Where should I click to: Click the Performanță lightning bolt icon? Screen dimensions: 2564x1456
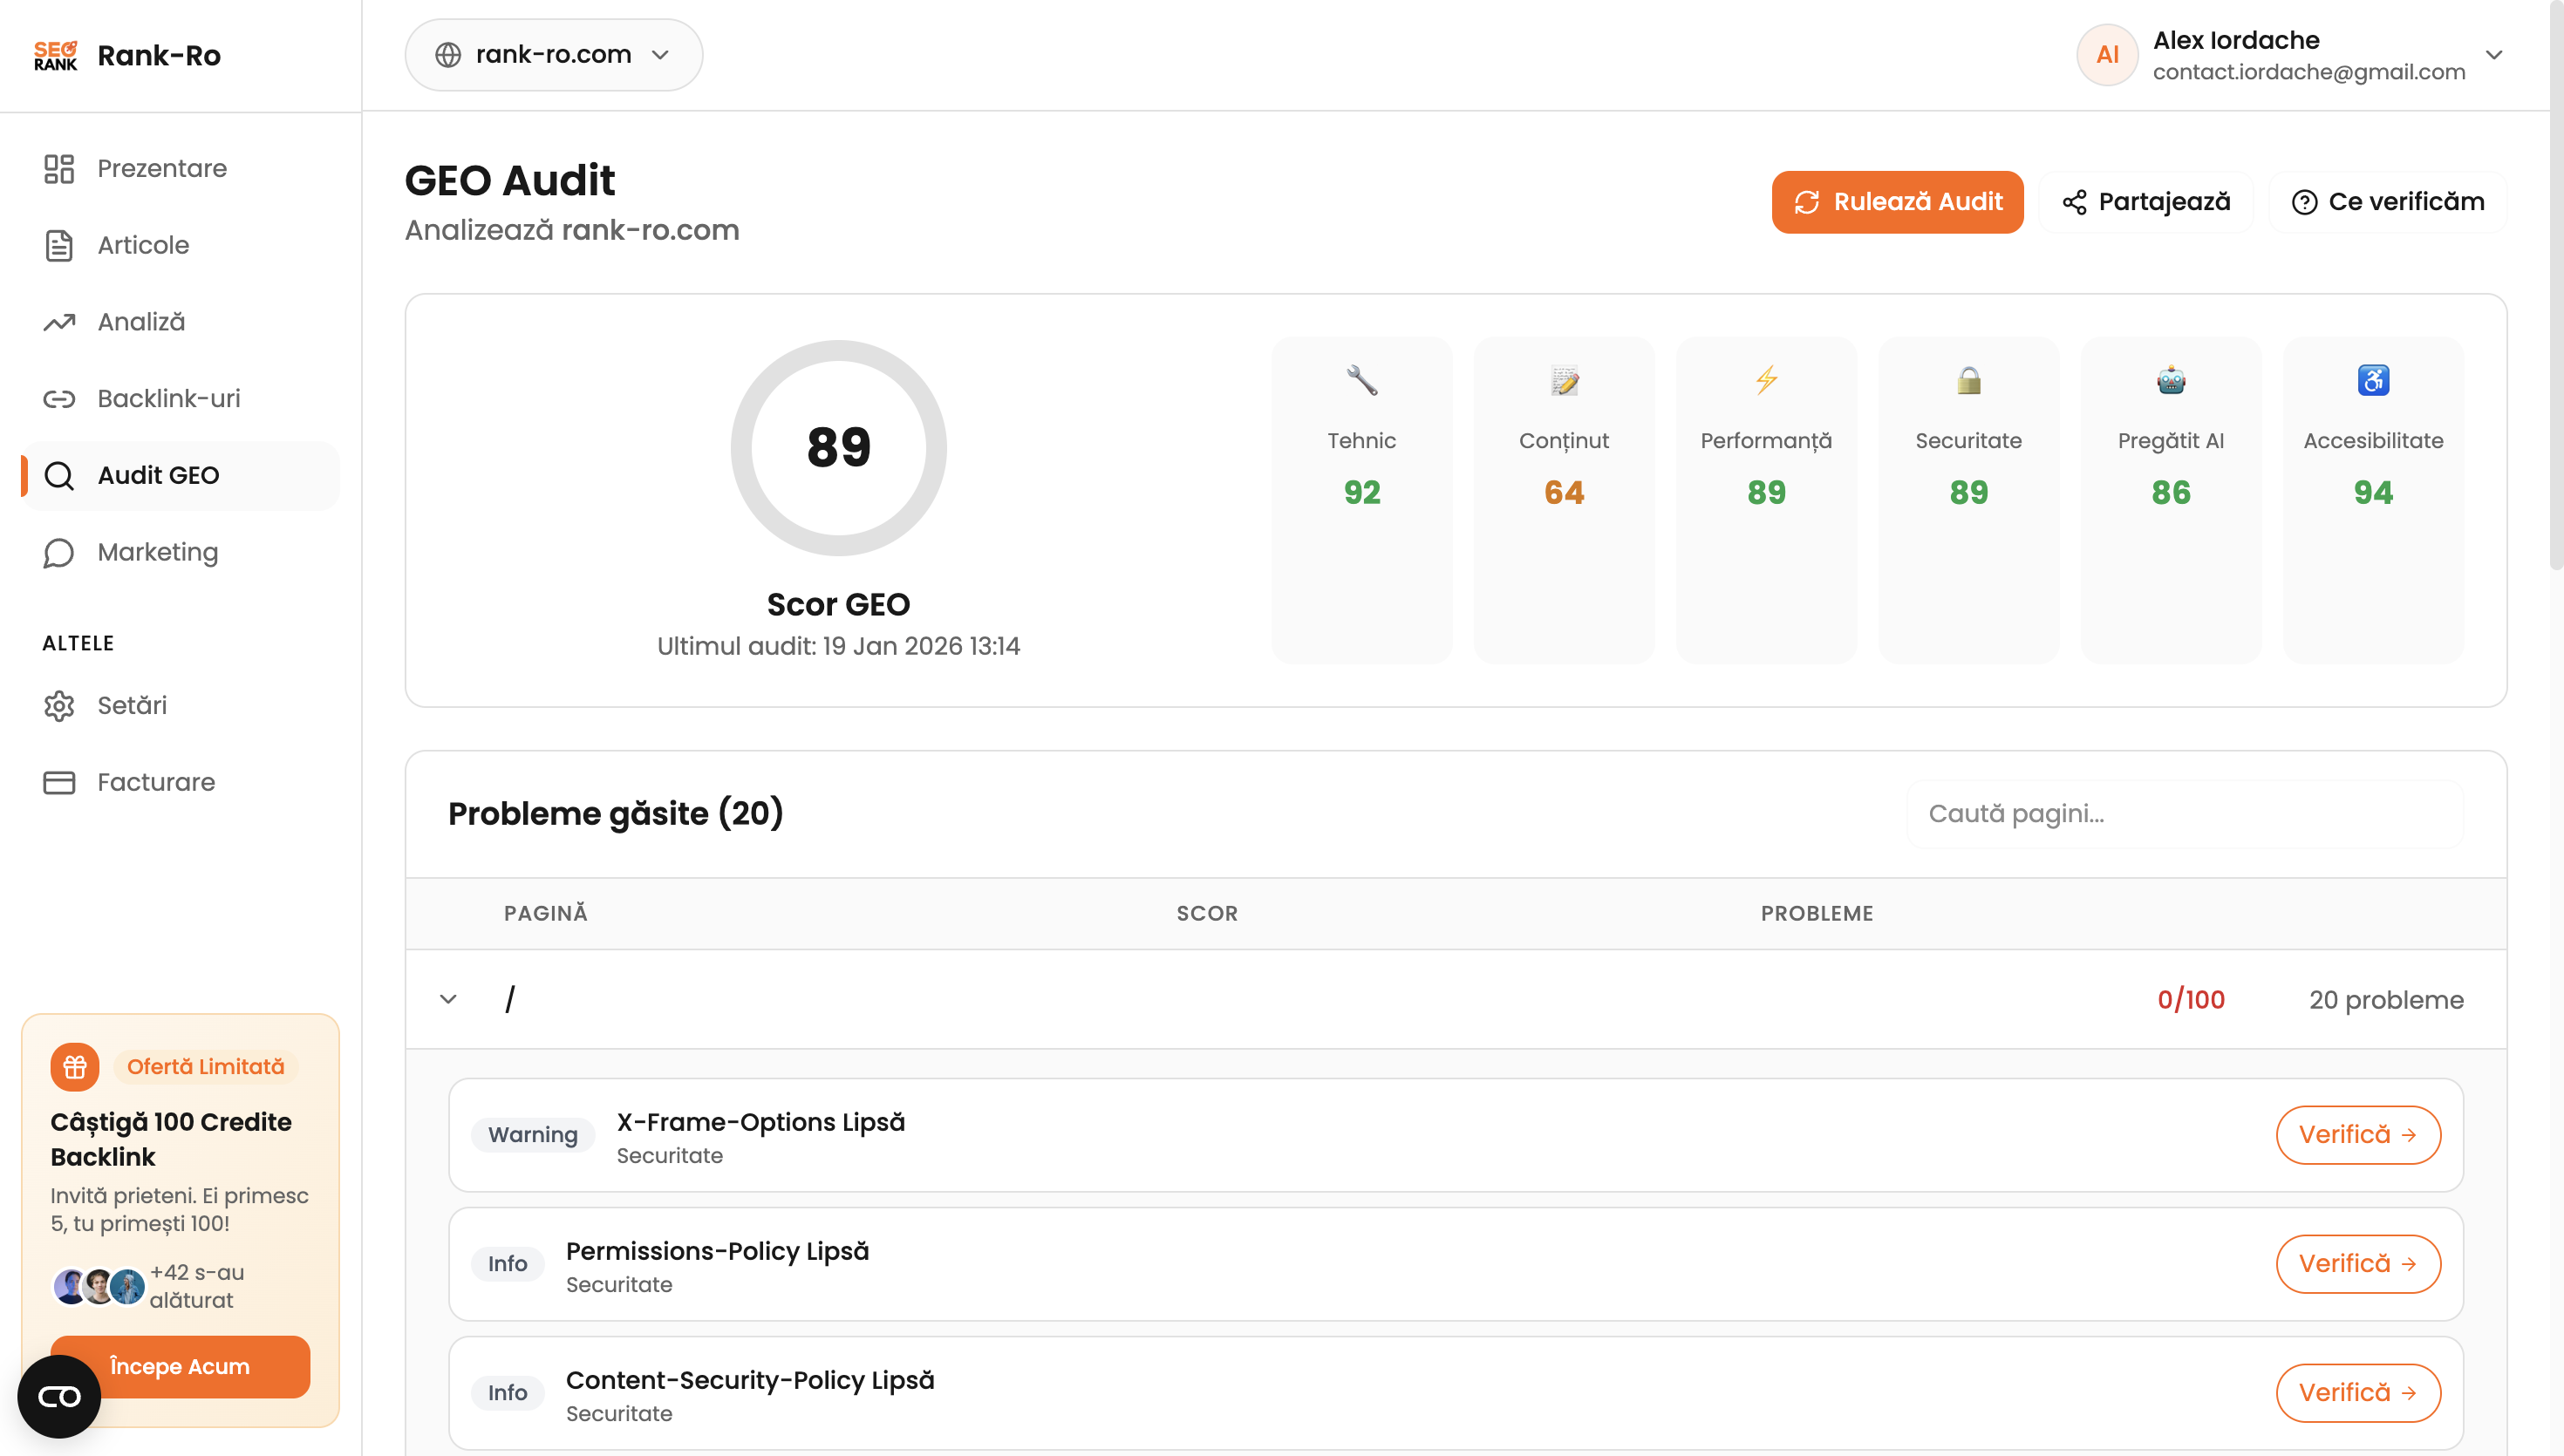point(1766,380)
